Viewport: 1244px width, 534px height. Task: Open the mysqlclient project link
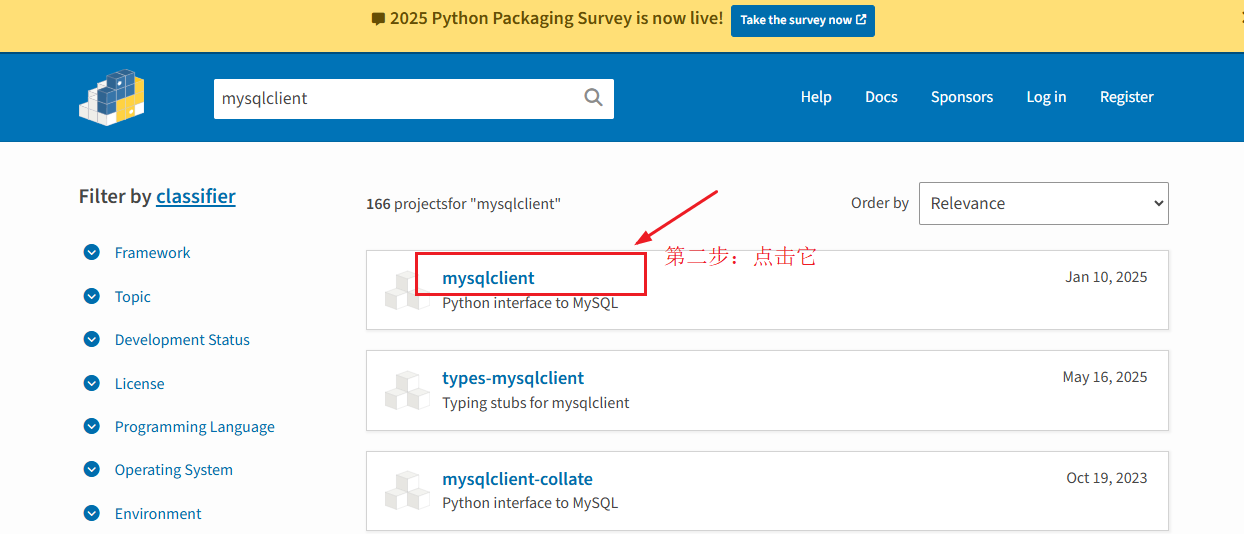click(488, 278)
